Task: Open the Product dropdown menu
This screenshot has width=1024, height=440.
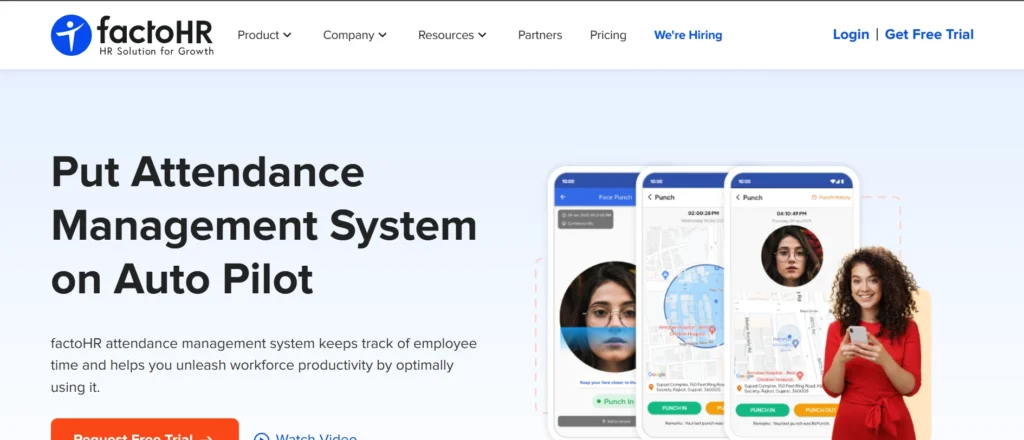Action: click(x=264, y=35)
